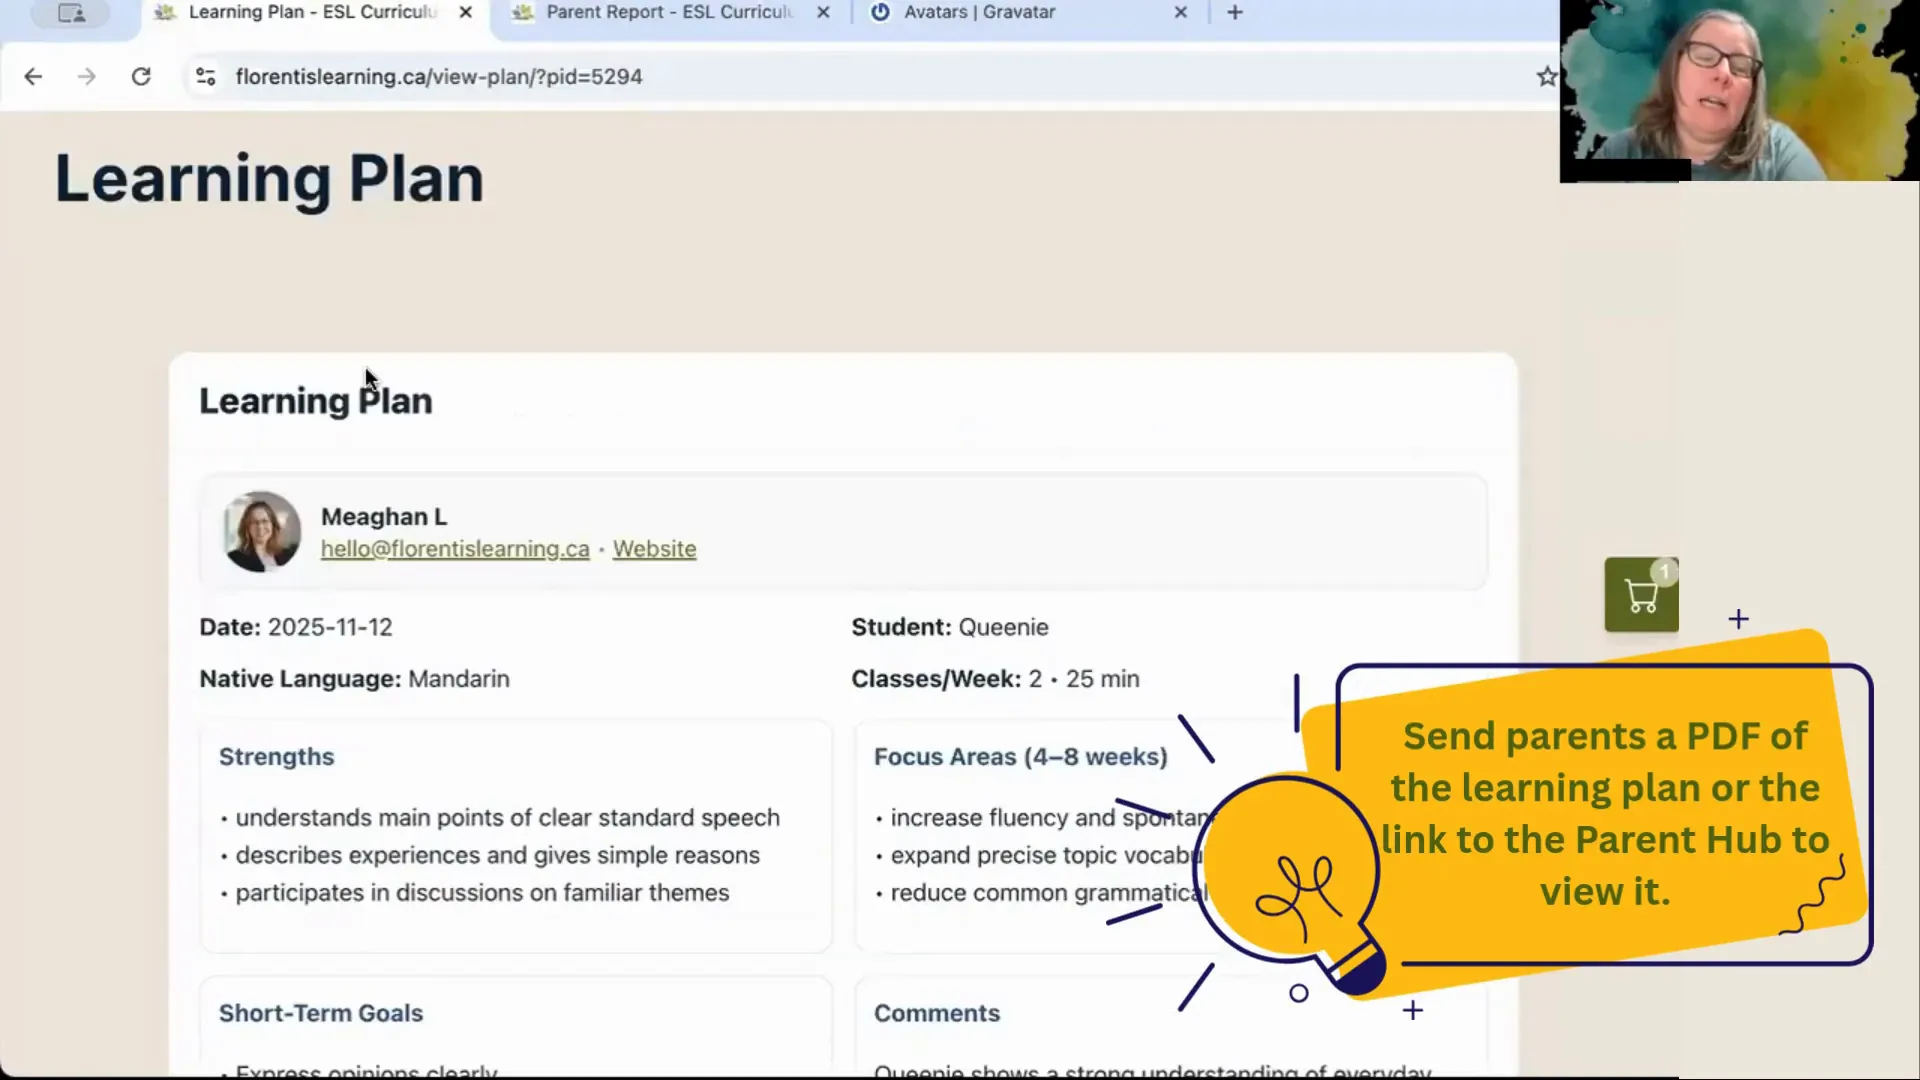Open a new browser tab with the plus
This screenshot has width=1920, height=1080.
(1234, 13)
